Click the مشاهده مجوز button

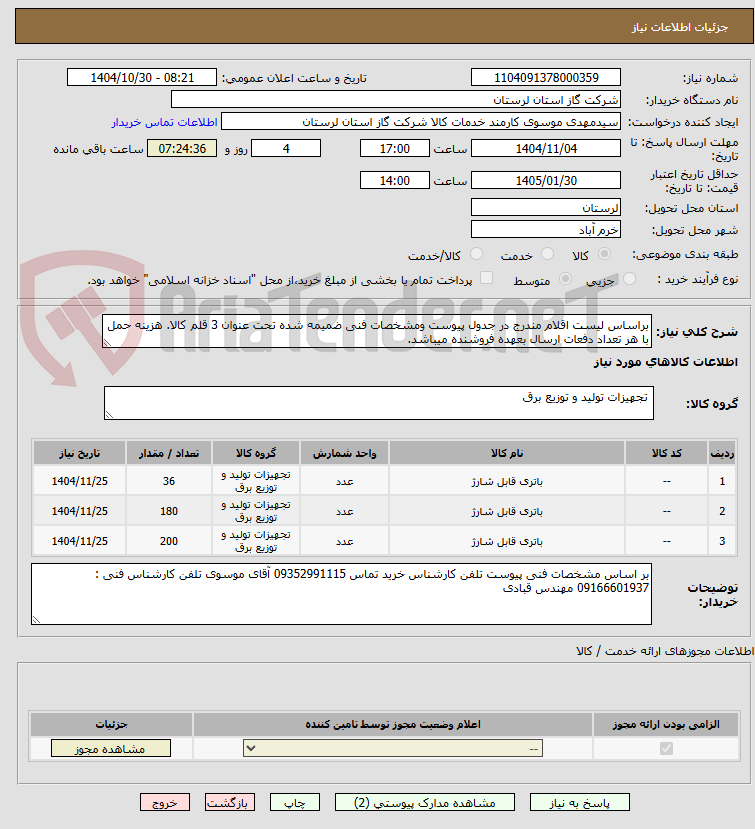[111, 749]
